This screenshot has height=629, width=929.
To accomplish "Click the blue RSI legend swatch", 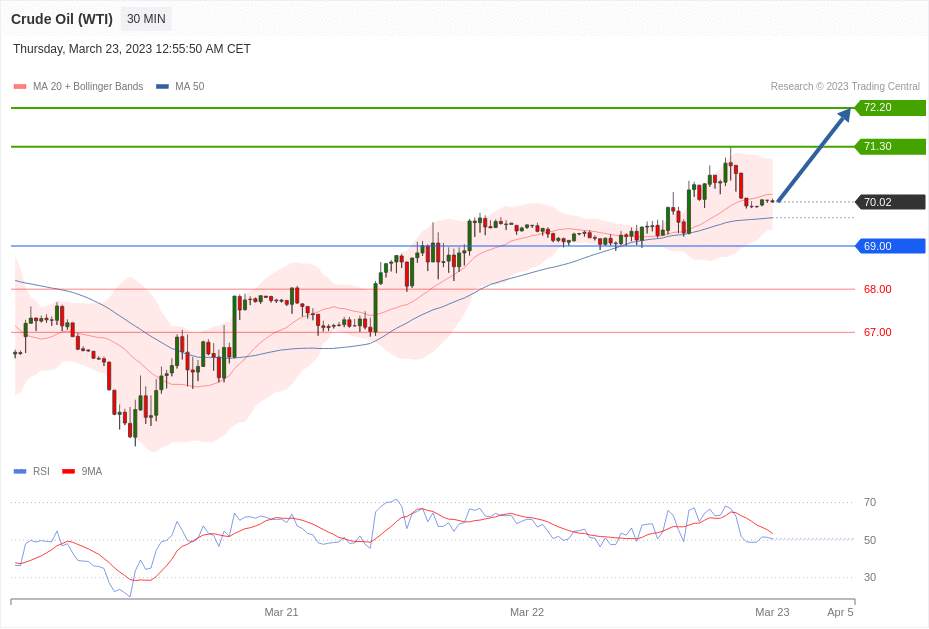I will (20, 471).
